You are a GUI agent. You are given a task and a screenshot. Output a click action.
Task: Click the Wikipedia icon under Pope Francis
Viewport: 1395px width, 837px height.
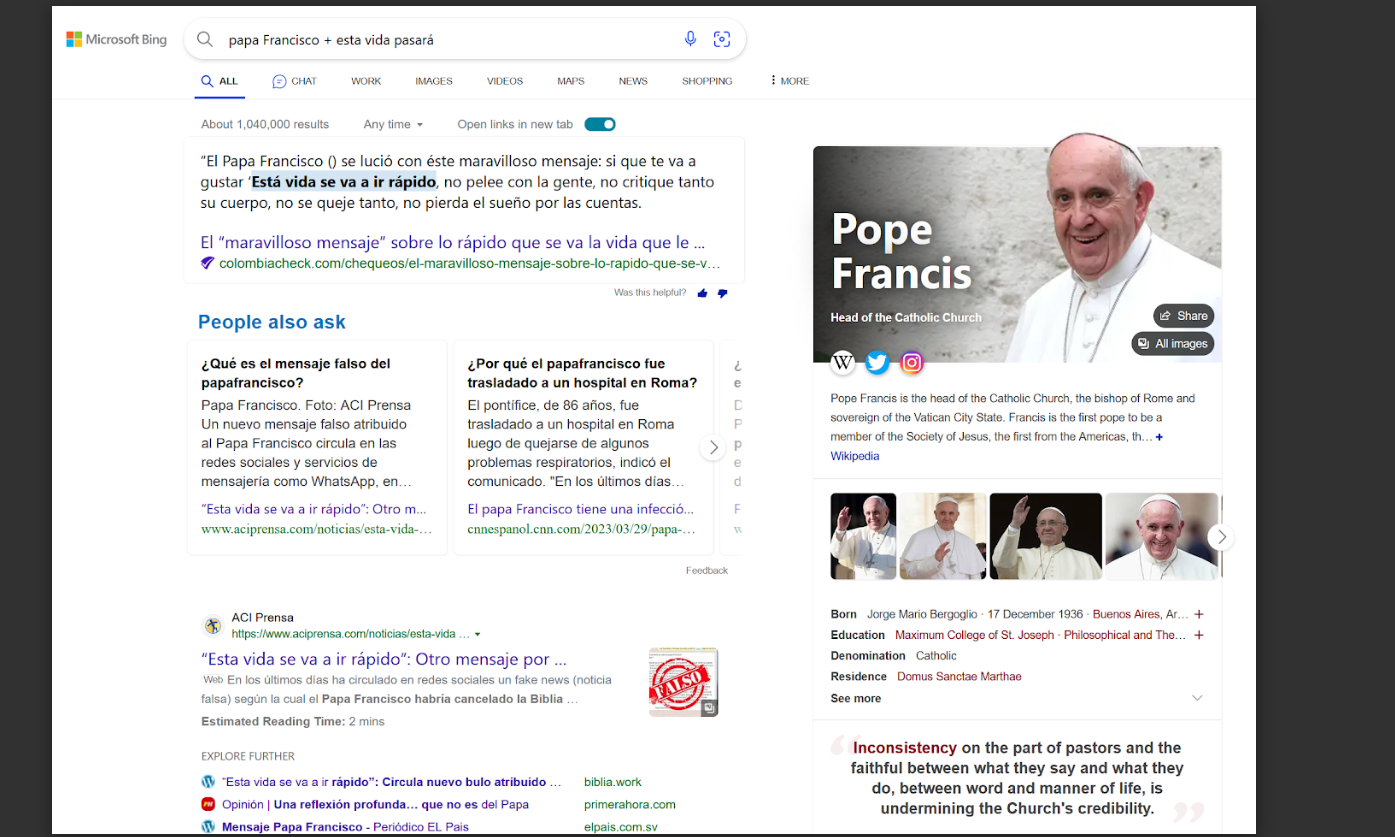843,362
